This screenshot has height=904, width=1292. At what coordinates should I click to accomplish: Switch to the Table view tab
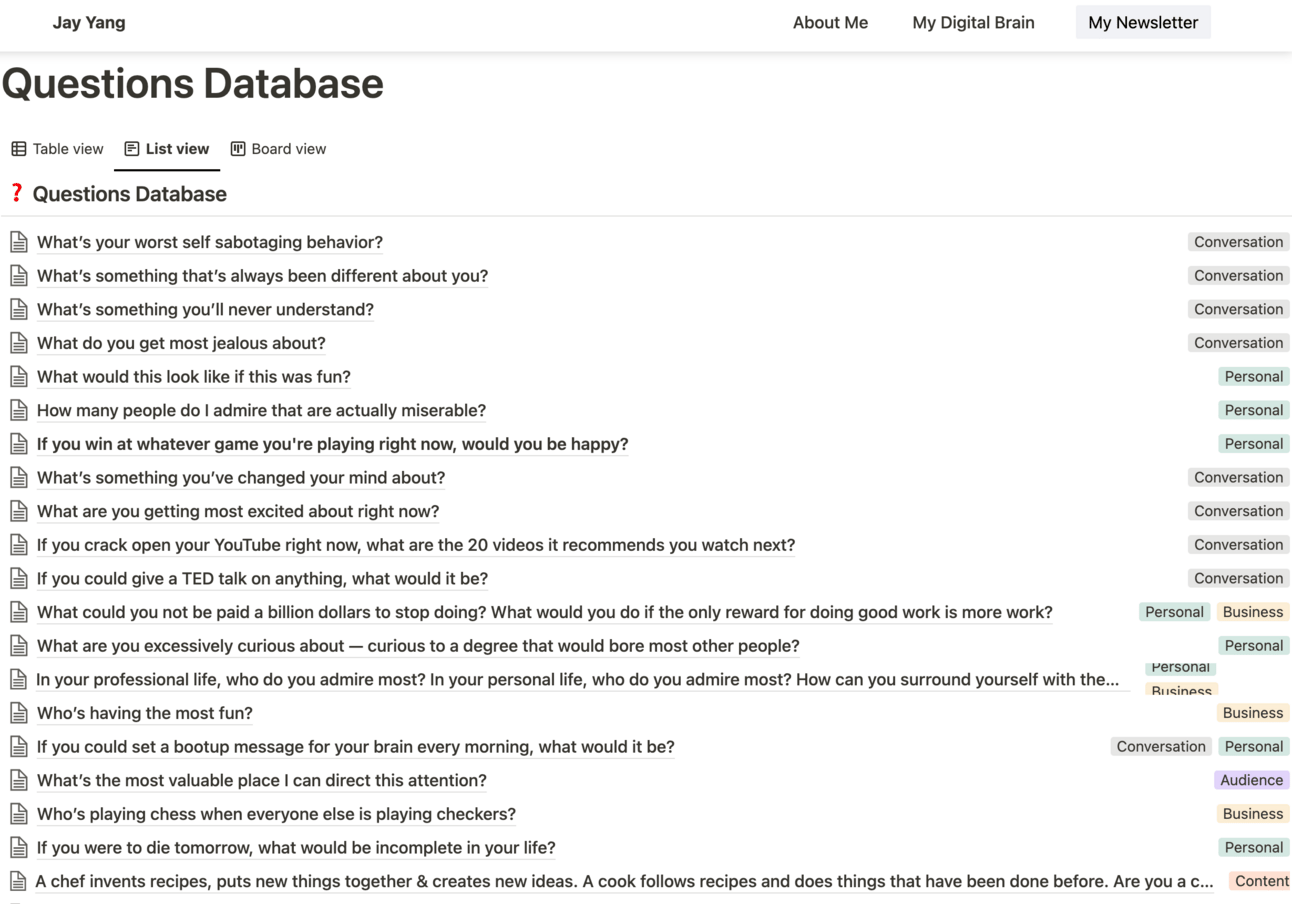tap(58, 149)
